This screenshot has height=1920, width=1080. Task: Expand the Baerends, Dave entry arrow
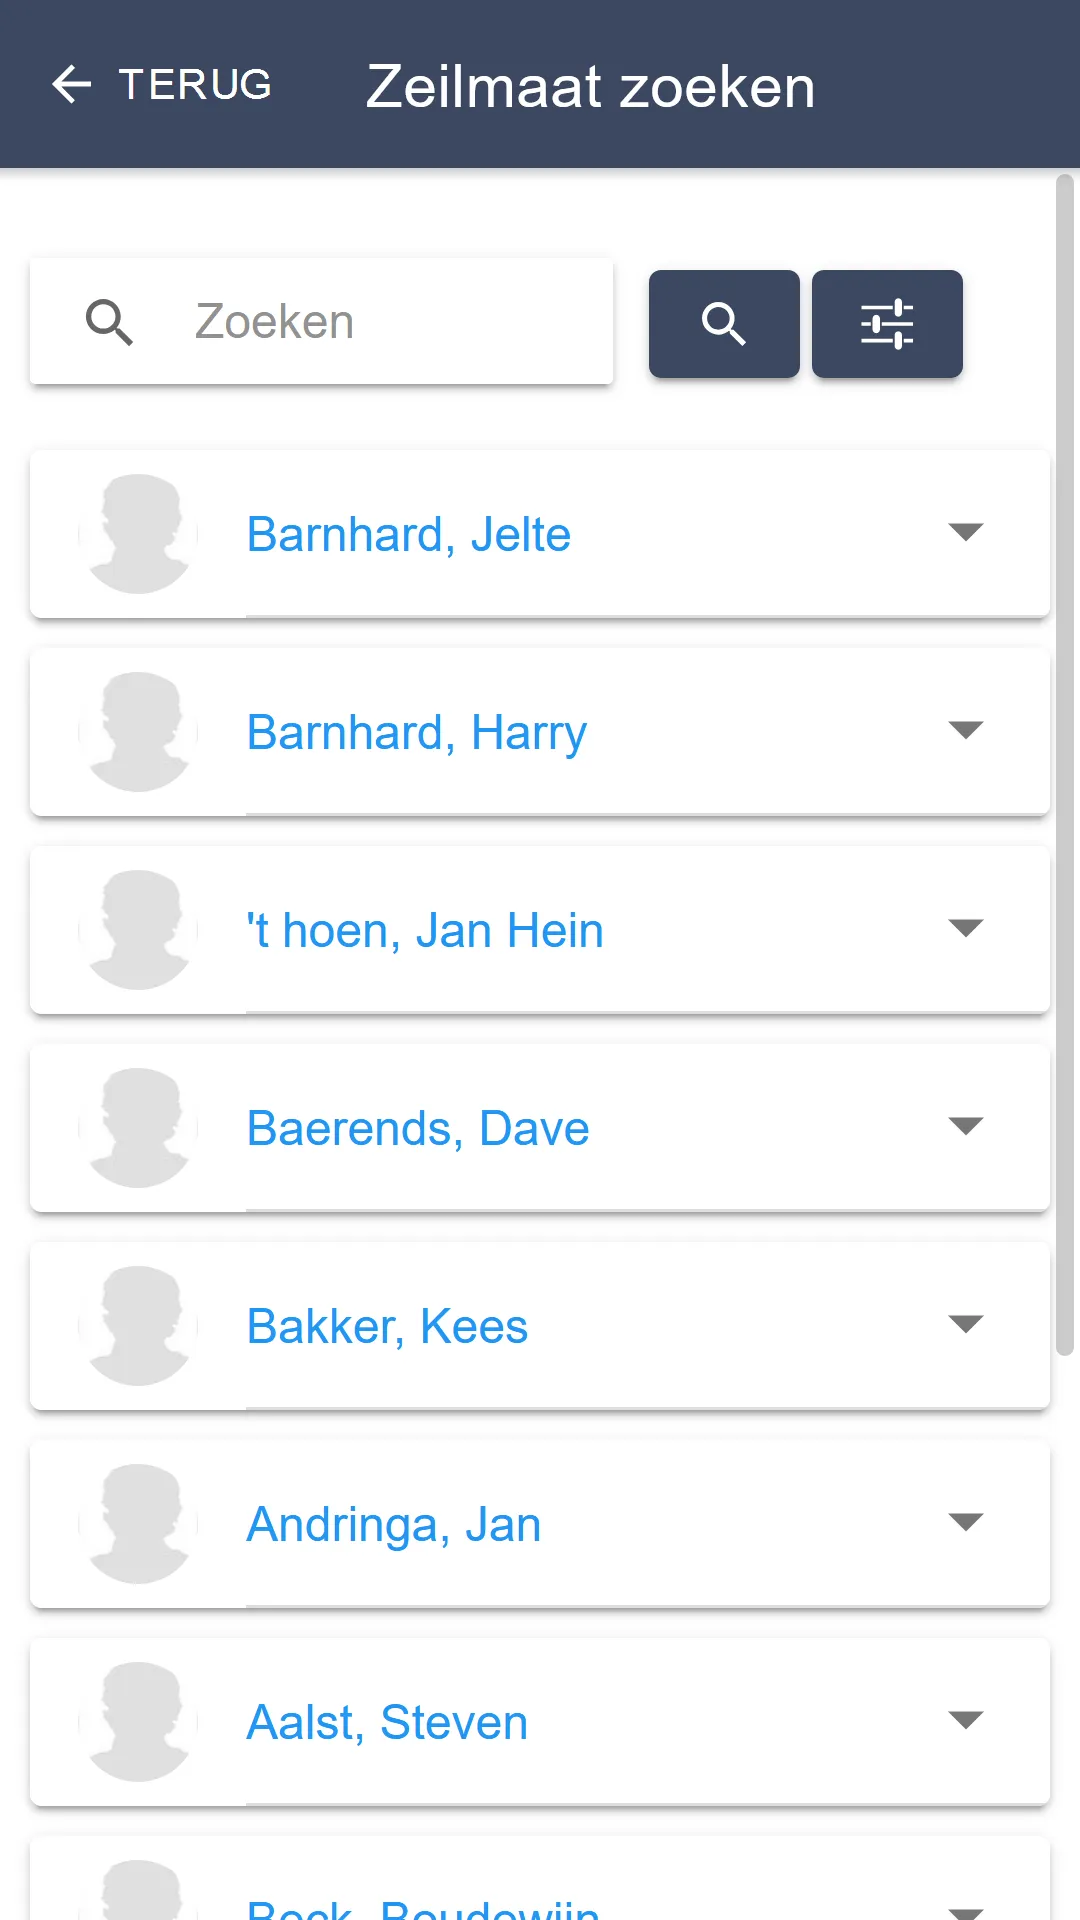tap(966, 1126)
